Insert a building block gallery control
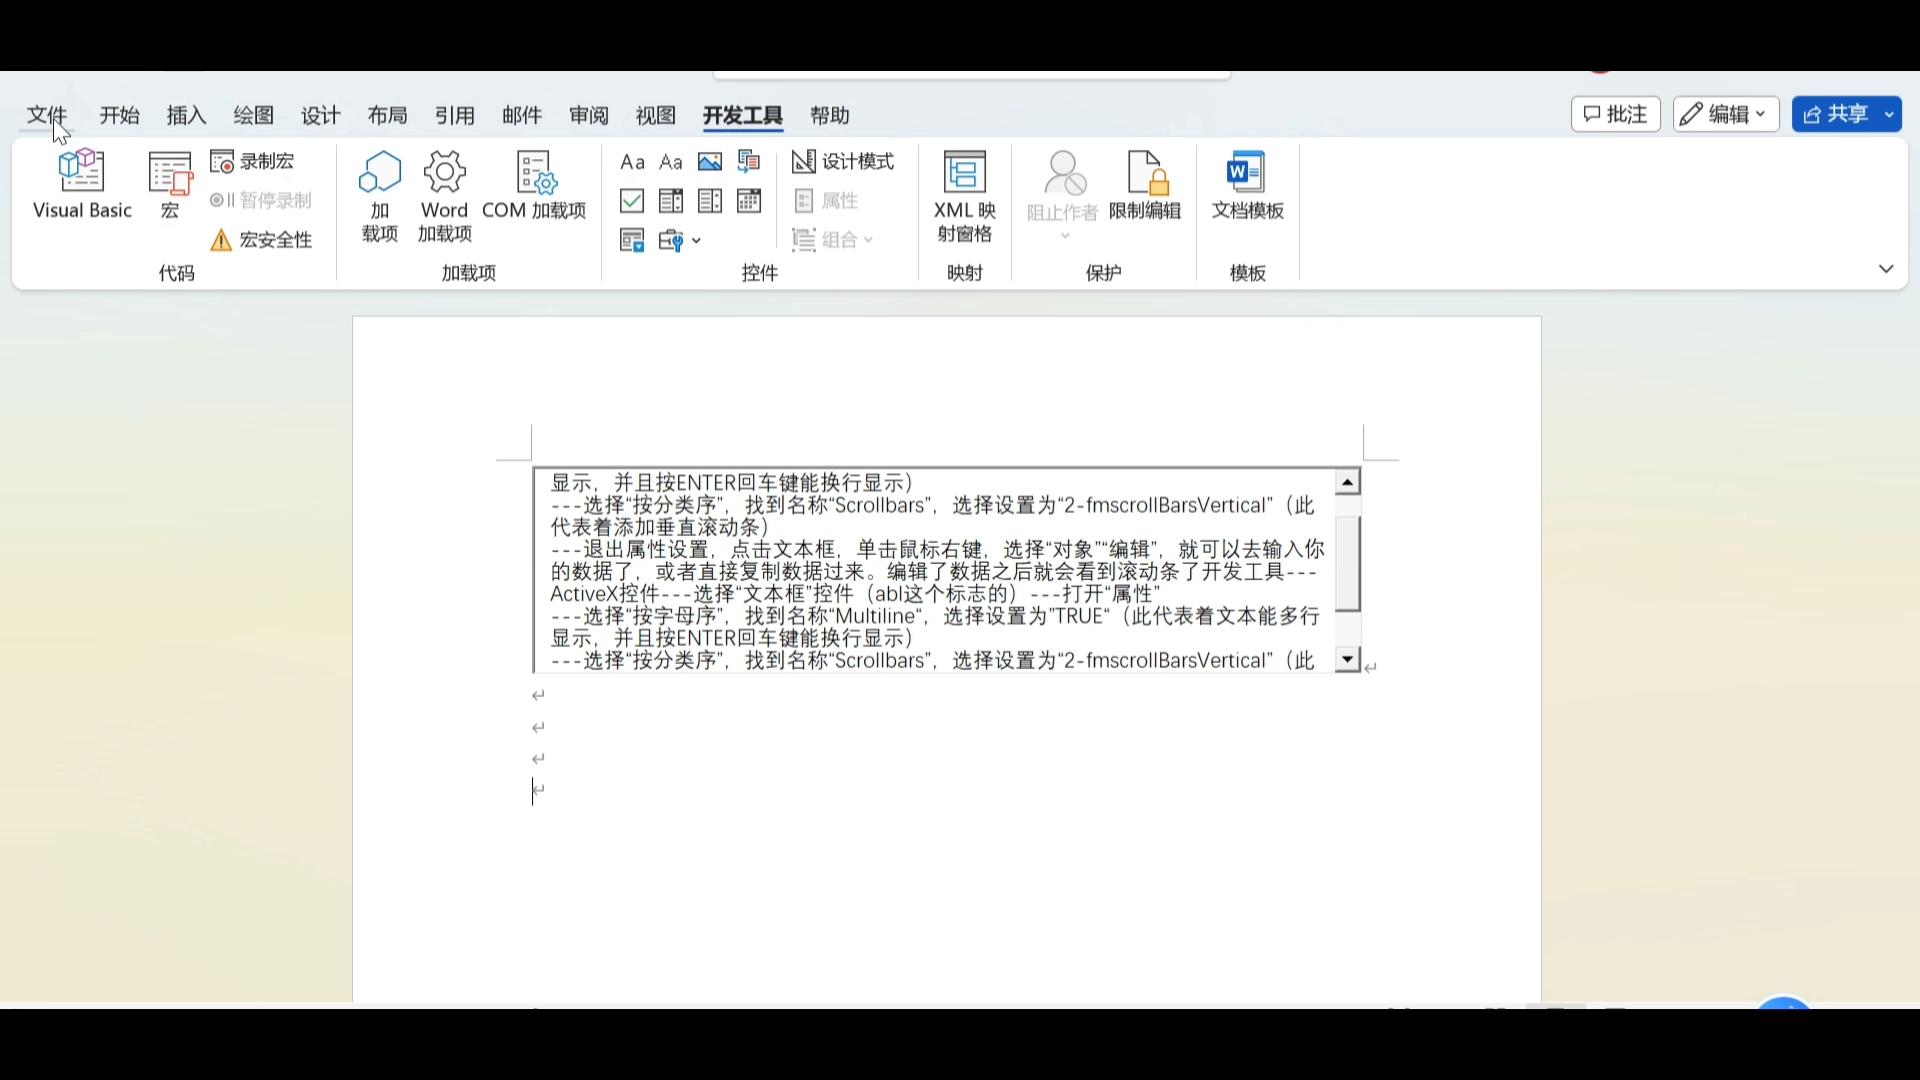1920x1080 pixels. click(x=749, y=162)
